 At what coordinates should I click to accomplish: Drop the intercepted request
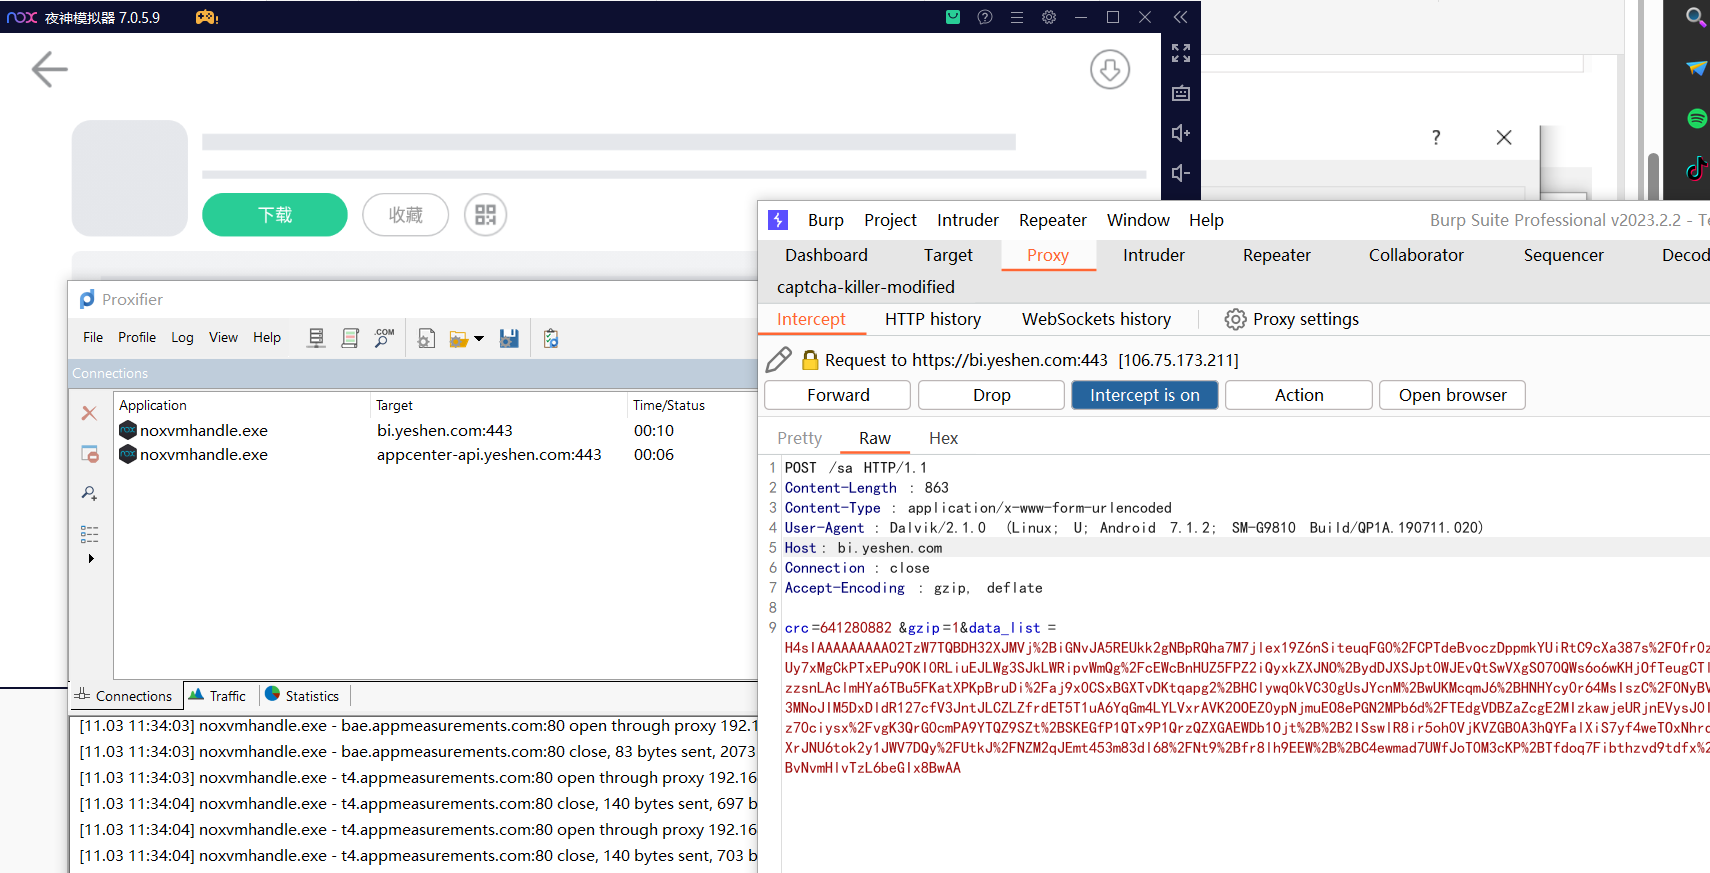(x=991, y=395)
